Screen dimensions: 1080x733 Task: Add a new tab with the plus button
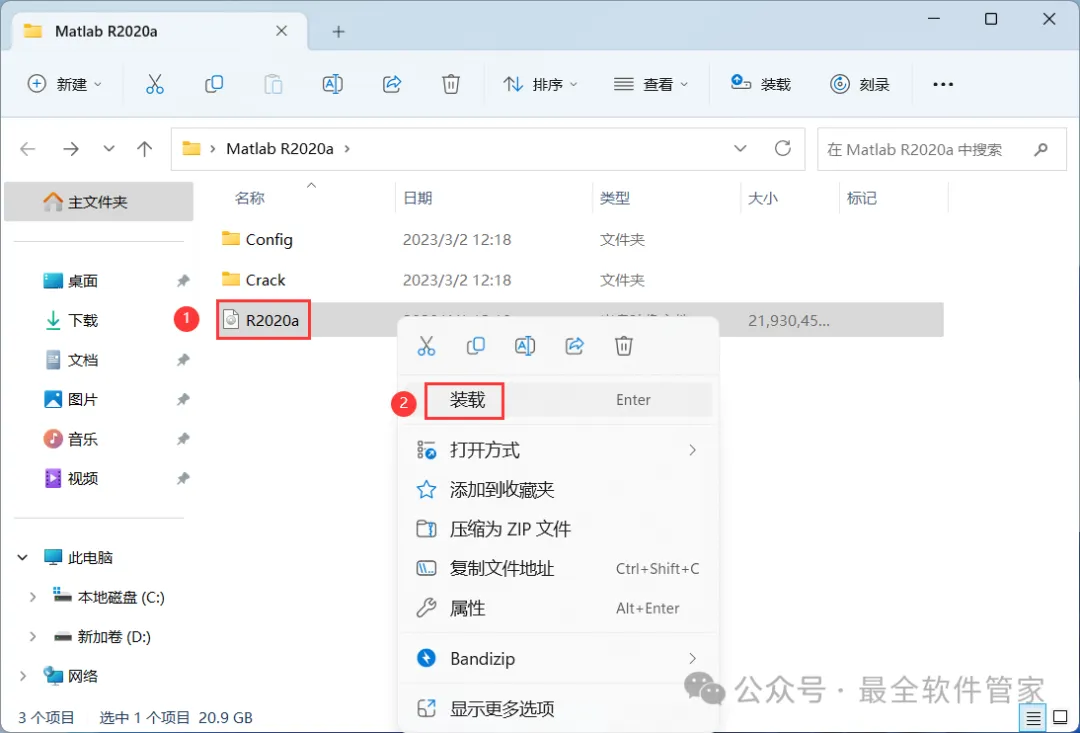click(x=338, y=32)
